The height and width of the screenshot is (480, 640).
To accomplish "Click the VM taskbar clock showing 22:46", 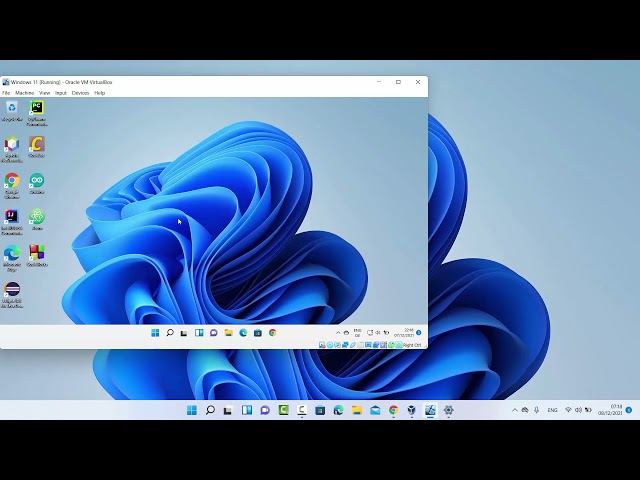I will point(404,333).
